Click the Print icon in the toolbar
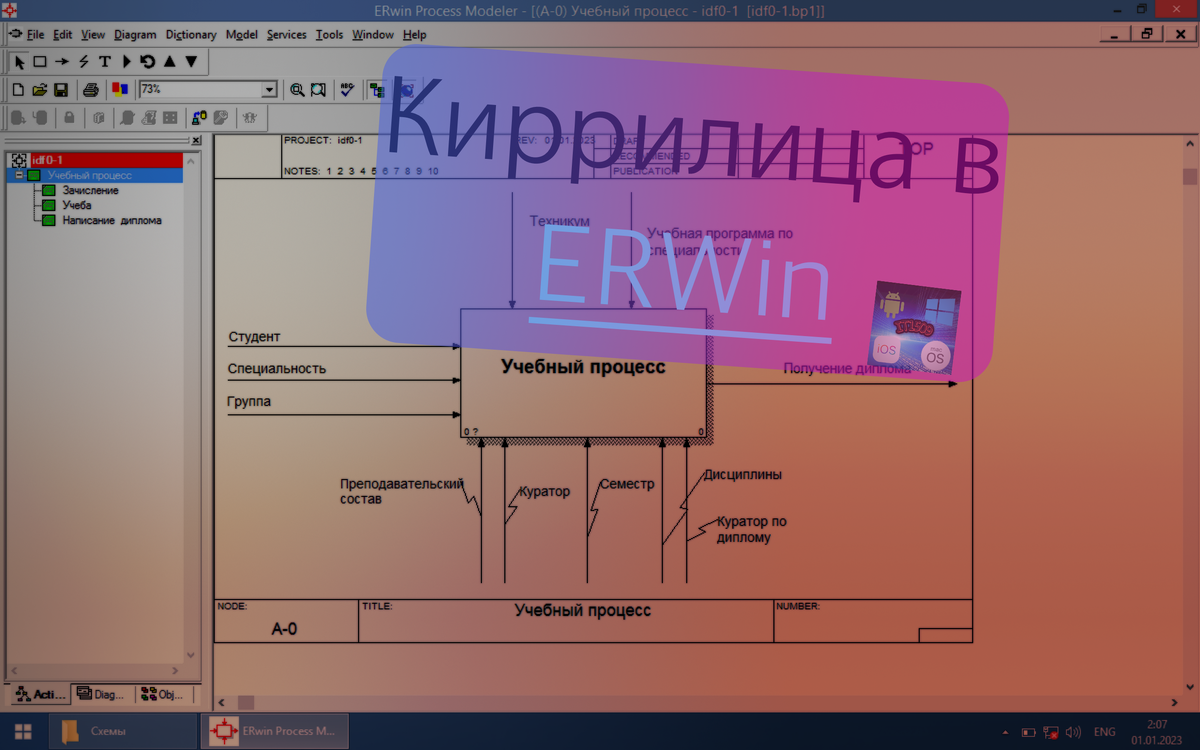The width and height of the screenshot is (1200, 750). pyautogui.click(x=91, y=90)
